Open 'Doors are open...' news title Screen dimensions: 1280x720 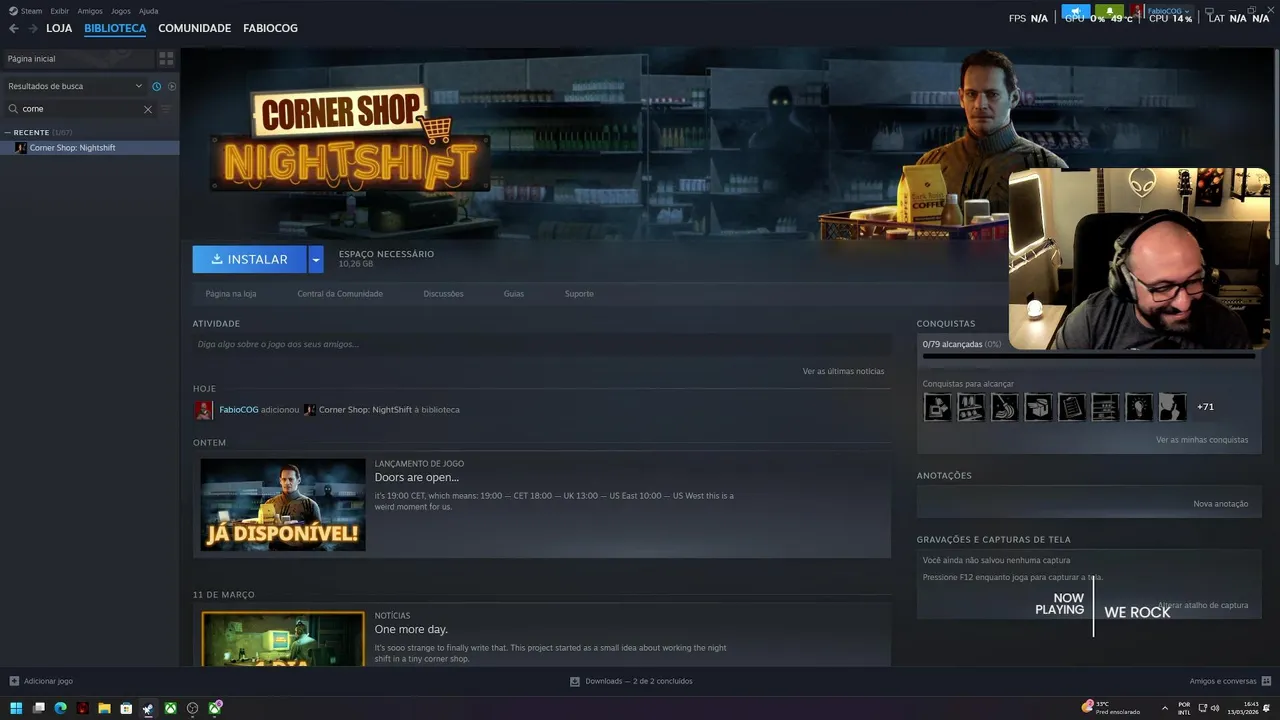[417, 477]
